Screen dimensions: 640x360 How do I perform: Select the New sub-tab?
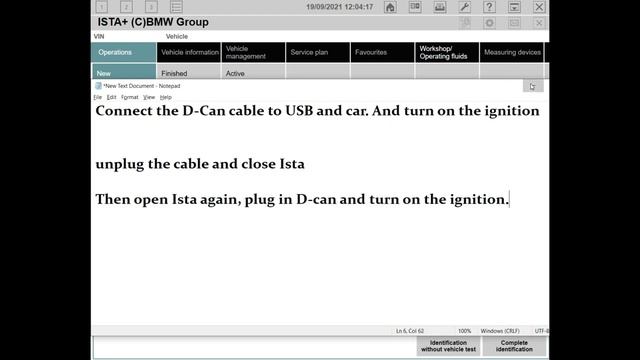click(x=124, y=72)
